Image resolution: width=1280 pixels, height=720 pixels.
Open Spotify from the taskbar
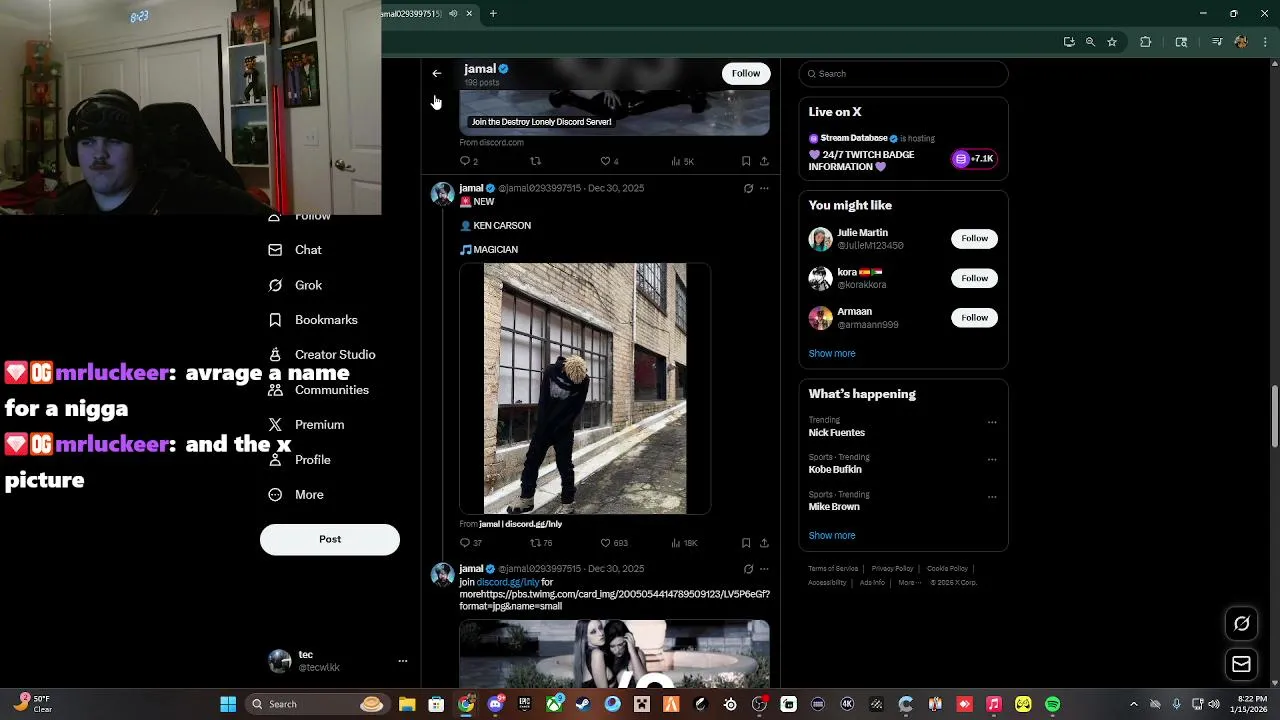coord(1053,704)
